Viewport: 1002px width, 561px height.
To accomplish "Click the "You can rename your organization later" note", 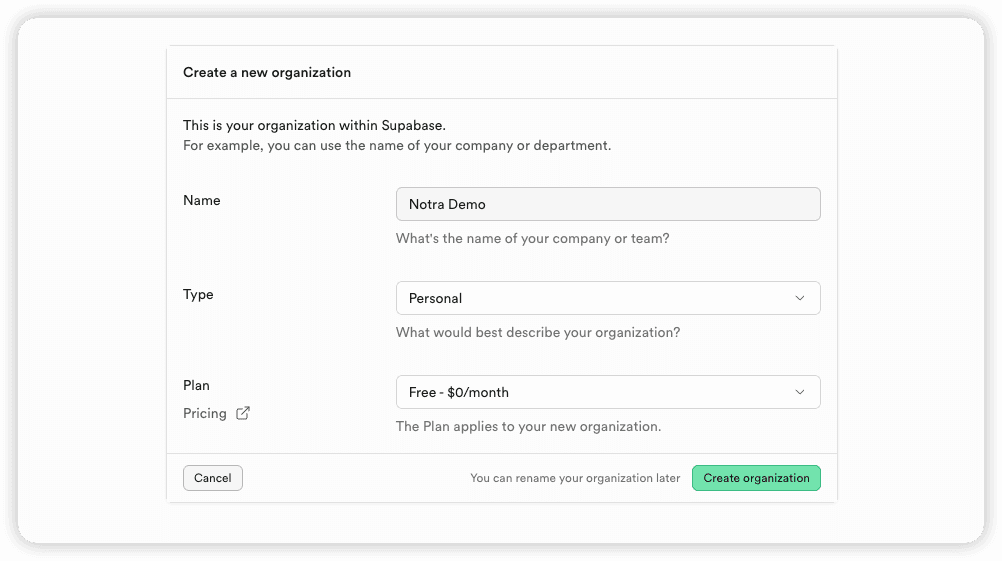I will coord(575,478).
